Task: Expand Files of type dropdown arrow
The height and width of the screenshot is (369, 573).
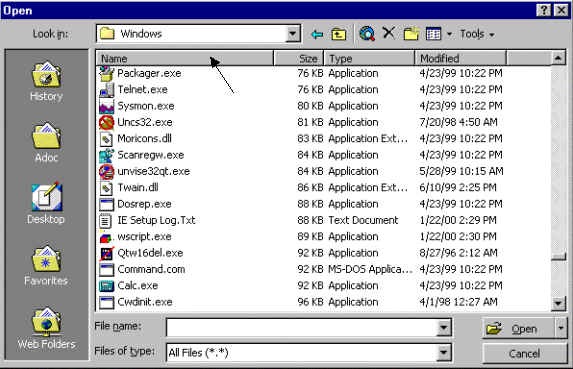Action: click(443, 353)
